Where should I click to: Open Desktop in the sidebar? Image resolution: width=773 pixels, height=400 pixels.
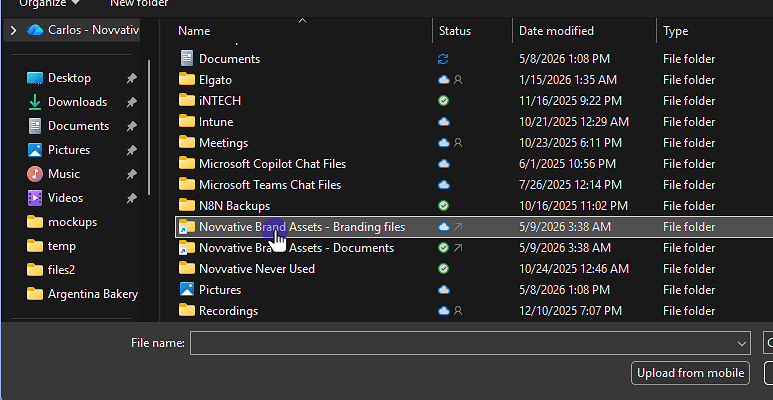(69, 78)
